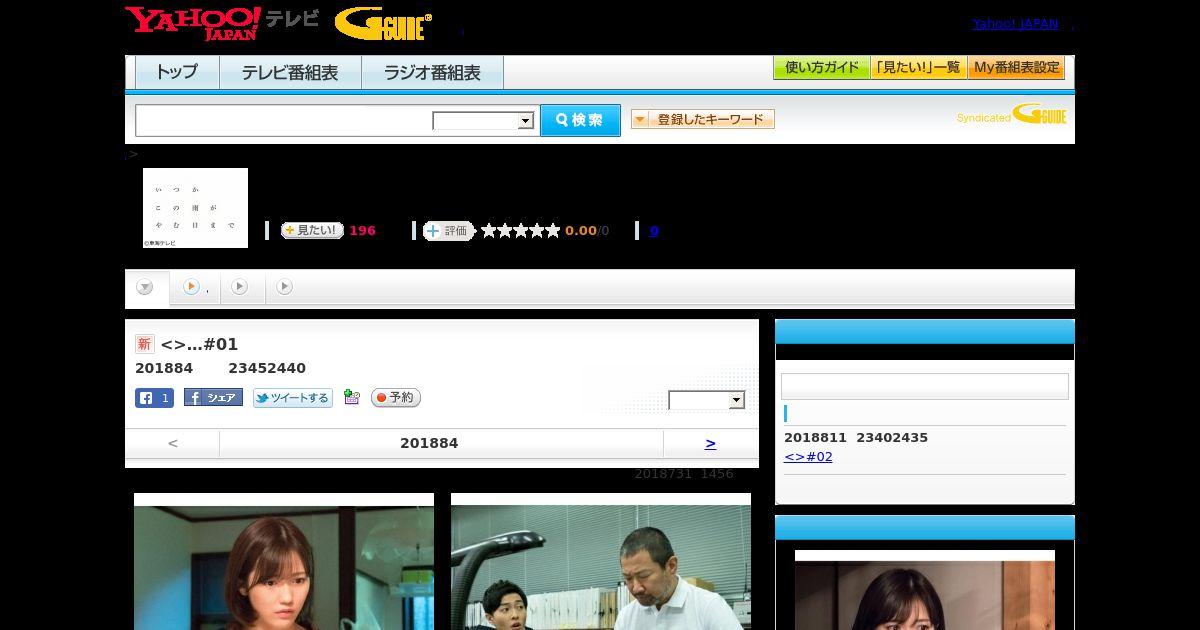1200x630 pixels.
Task: Go to previous date with the < arrow
Action: coord(172,443)
